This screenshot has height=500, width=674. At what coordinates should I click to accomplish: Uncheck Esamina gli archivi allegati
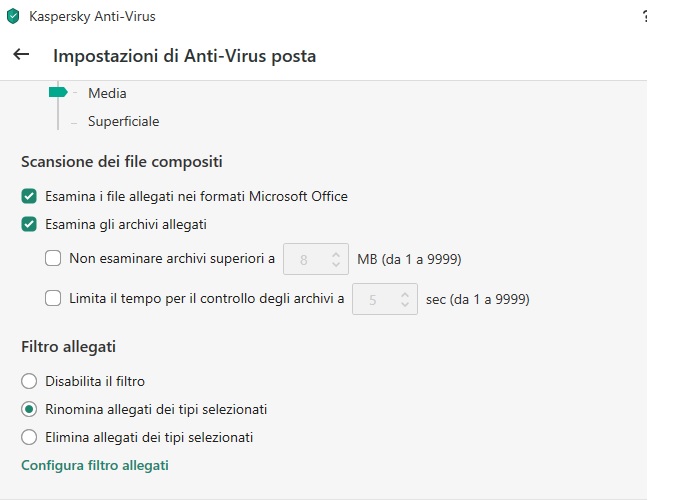tap(29, 224)
